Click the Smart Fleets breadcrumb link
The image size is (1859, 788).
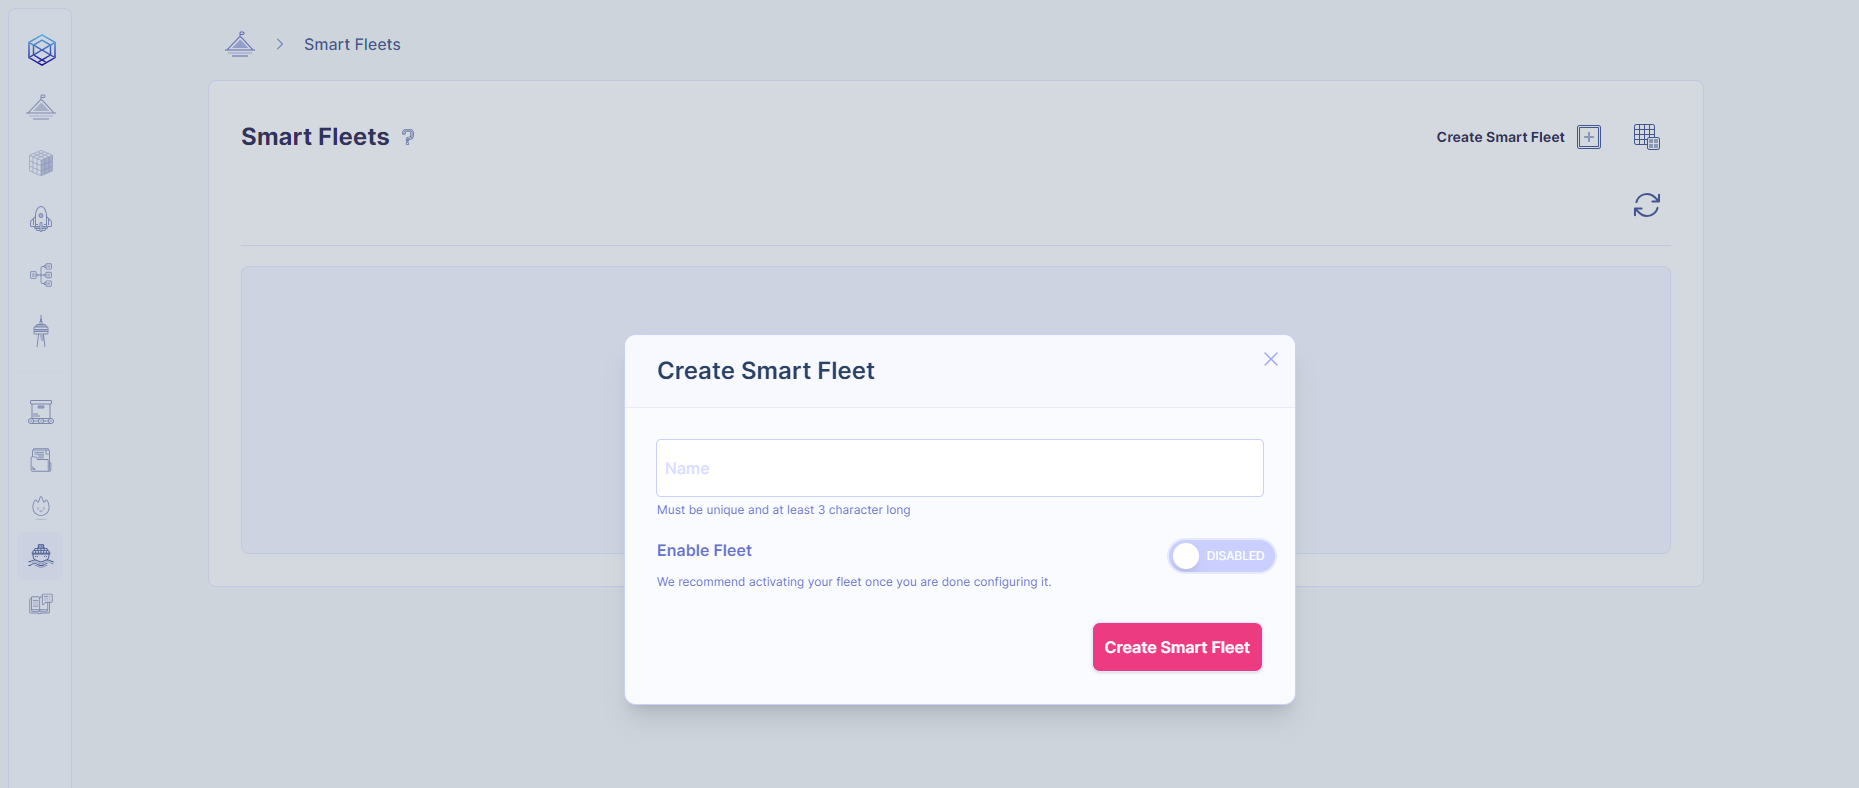pos(352,44)
